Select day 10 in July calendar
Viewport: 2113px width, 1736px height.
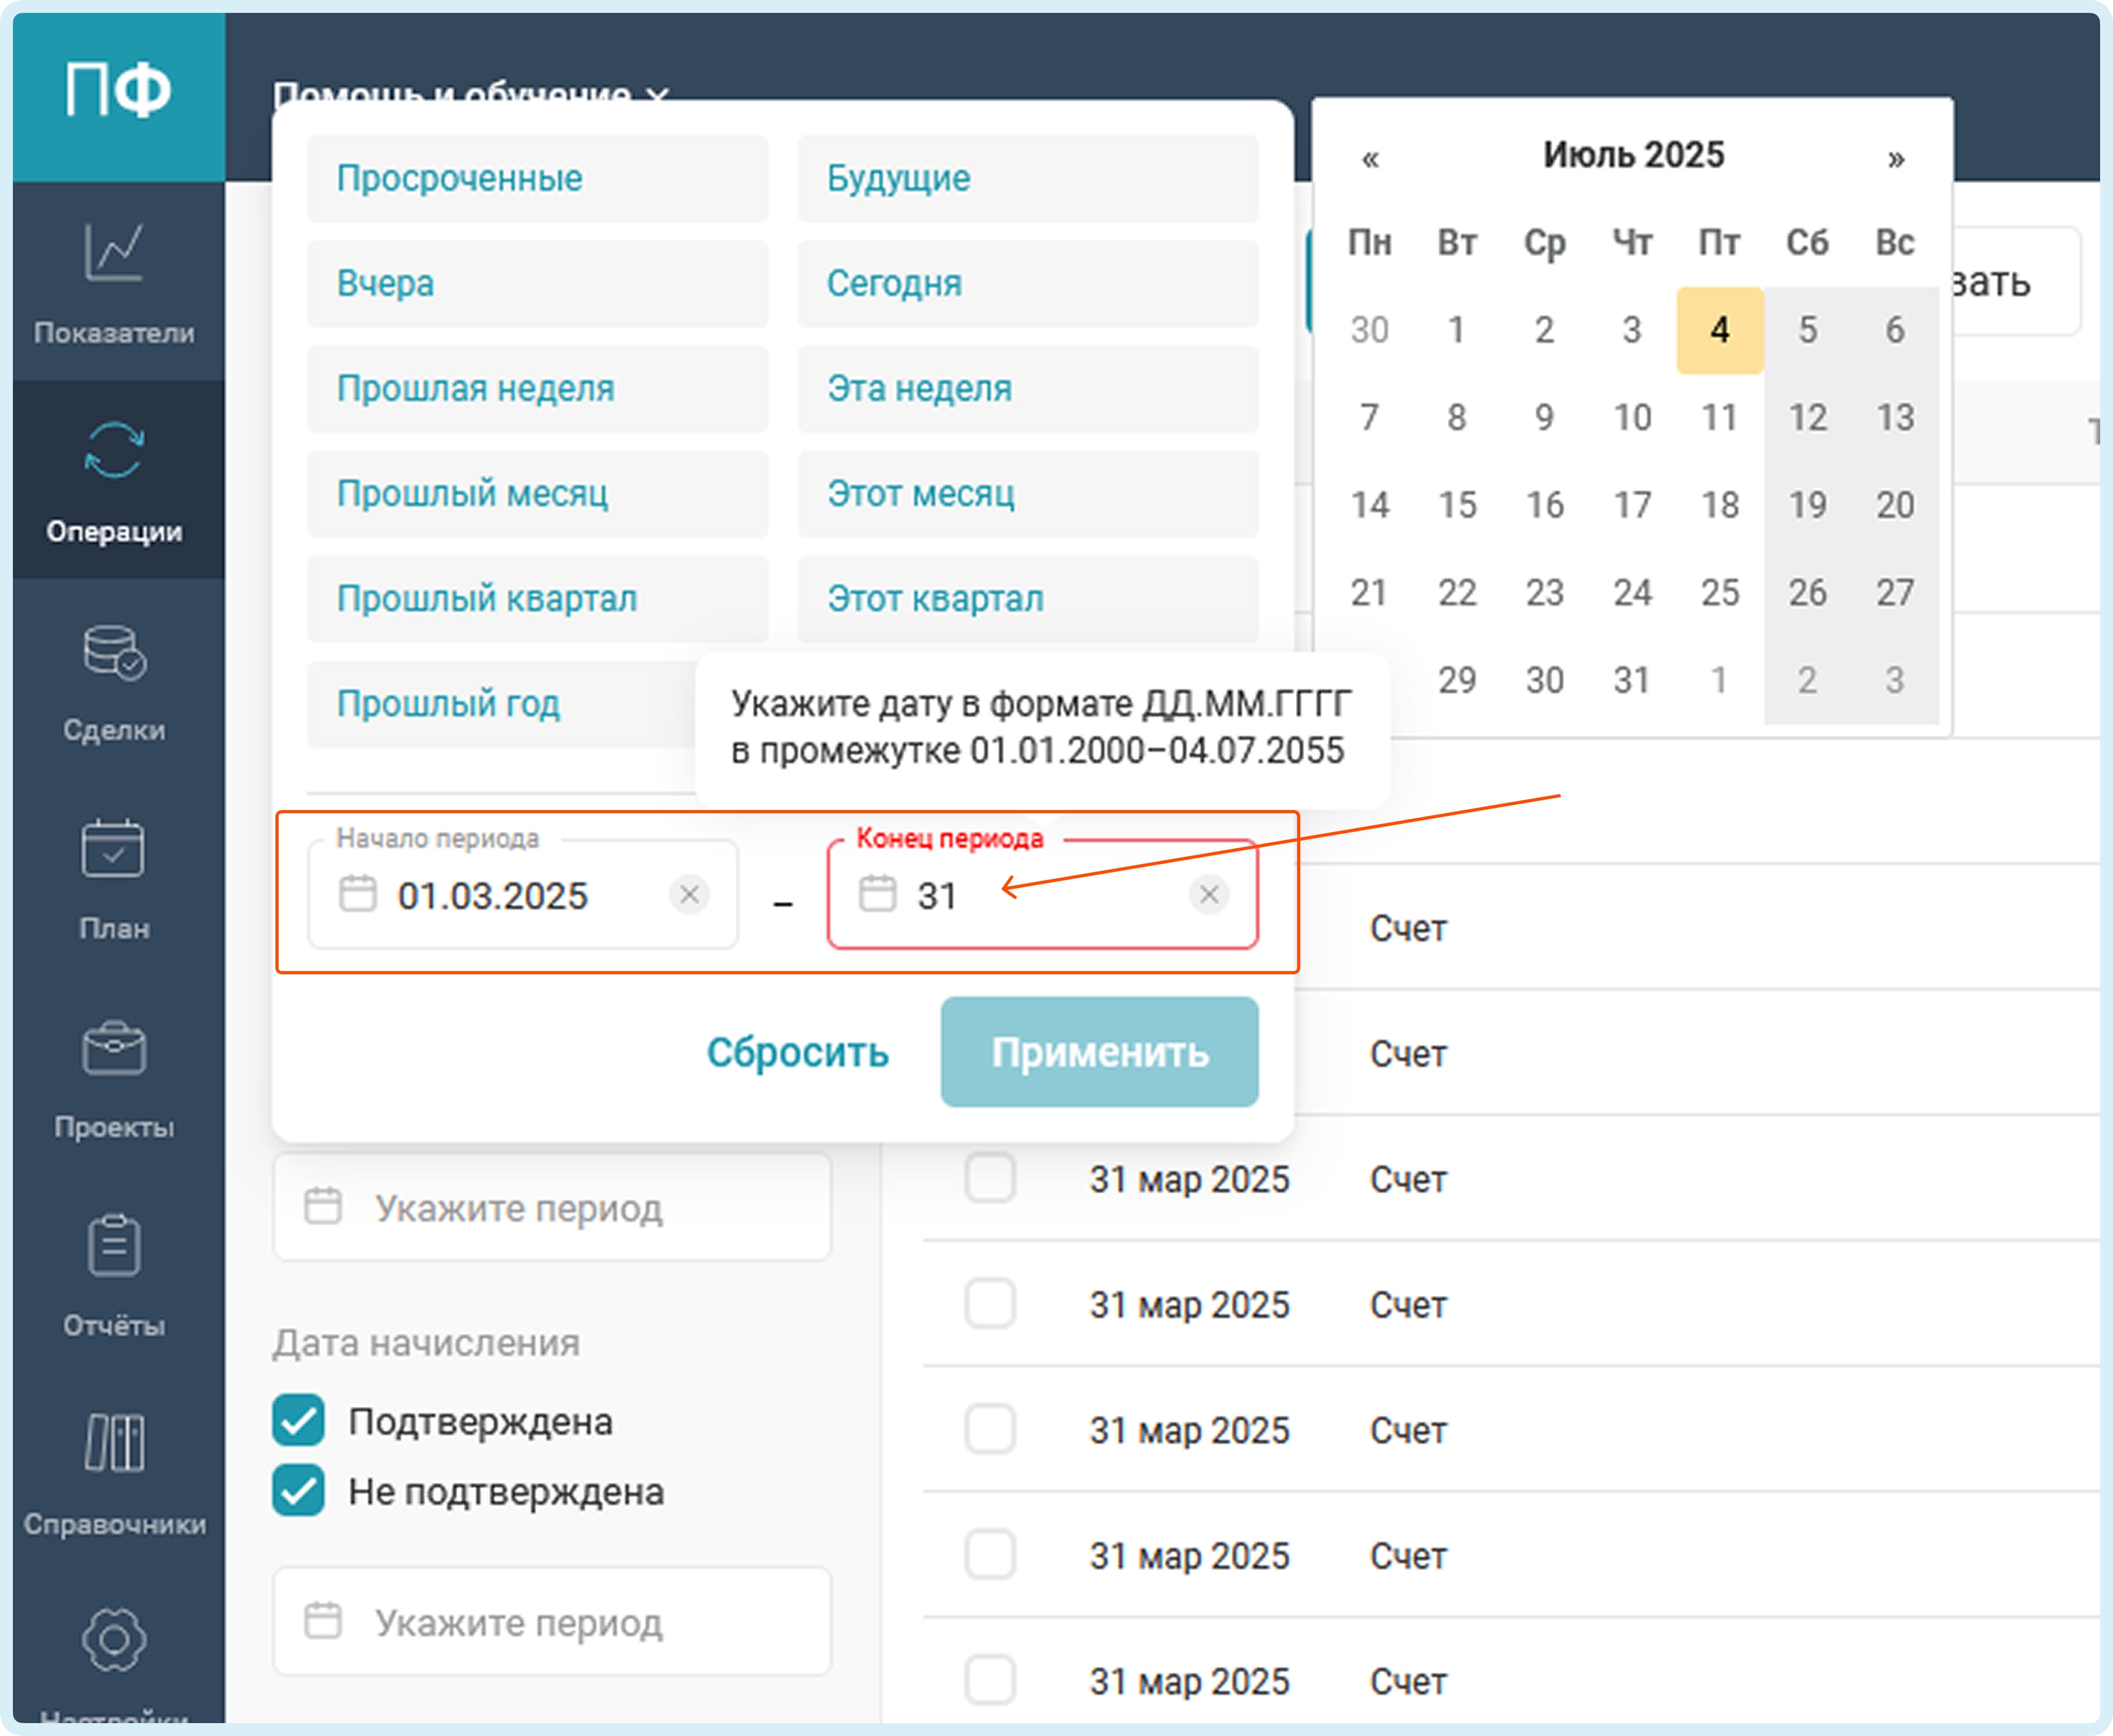[x=1632, y=417]
